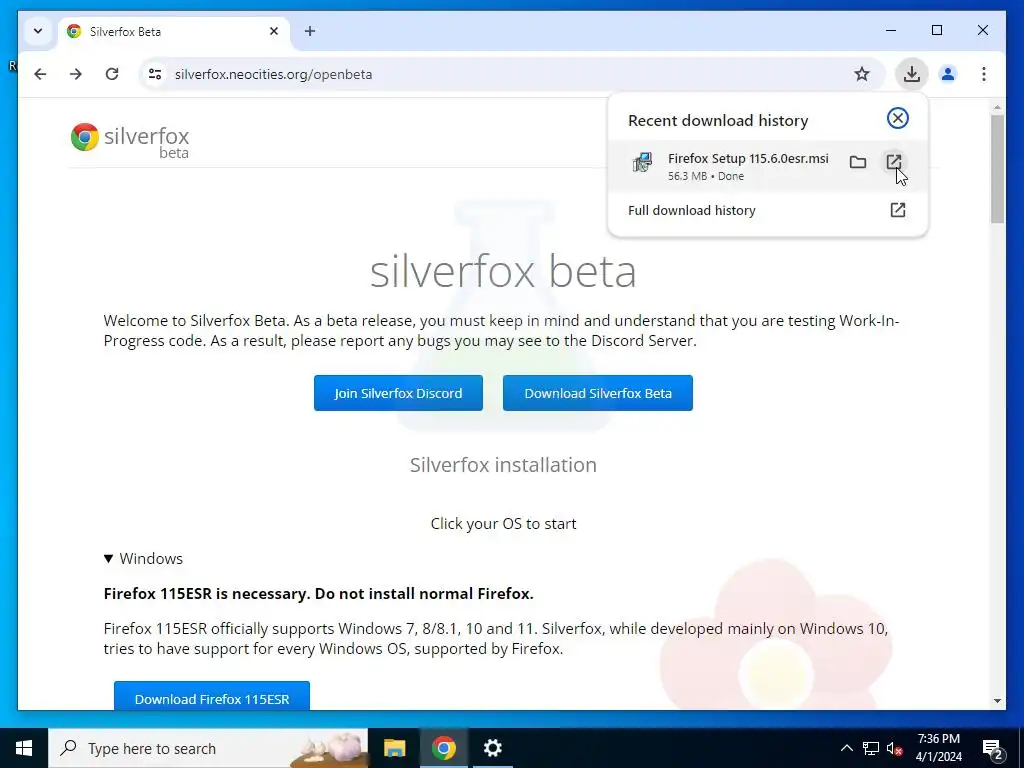Open File Explorer from the taskbar

pyautogui.click(x=394, y=748)
